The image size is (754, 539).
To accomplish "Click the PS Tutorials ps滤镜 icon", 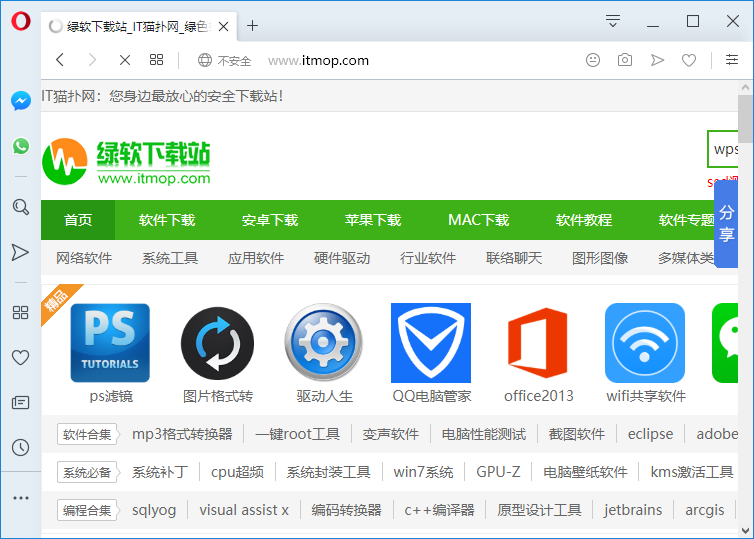I will tap(110, 343).
